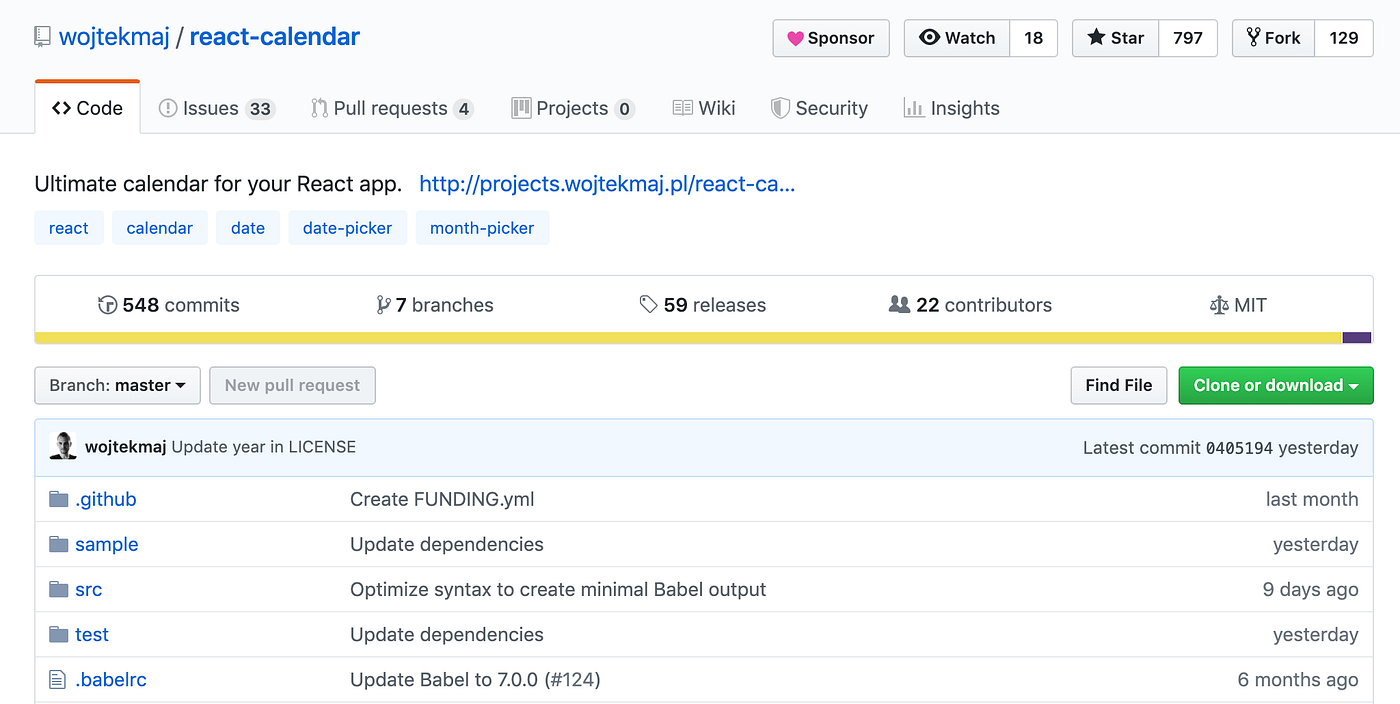Viewport: 1400px width, 704px height.
Task: Open the projects.wojtekmaj.pl website link
Action: coord(607,184)
